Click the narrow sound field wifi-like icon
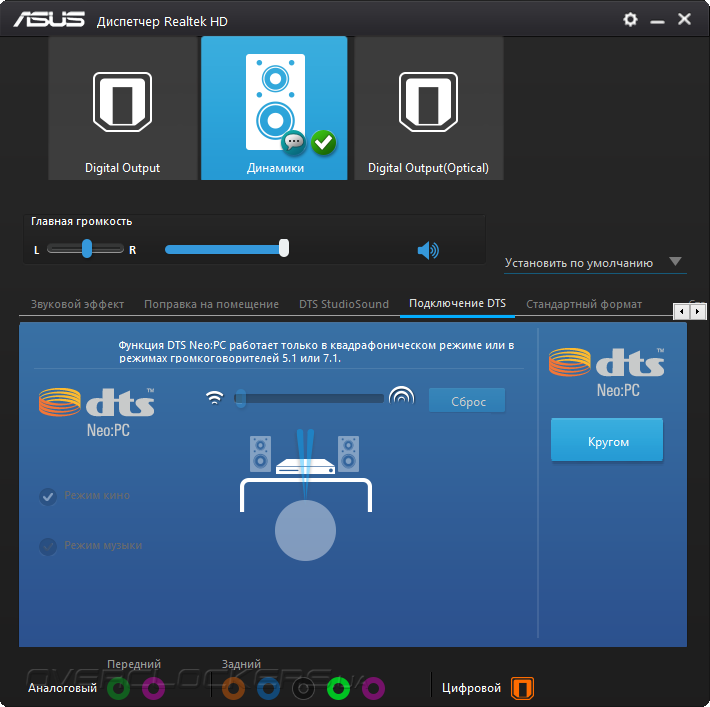The image size is (710, 707). click(x=215, y=397)
